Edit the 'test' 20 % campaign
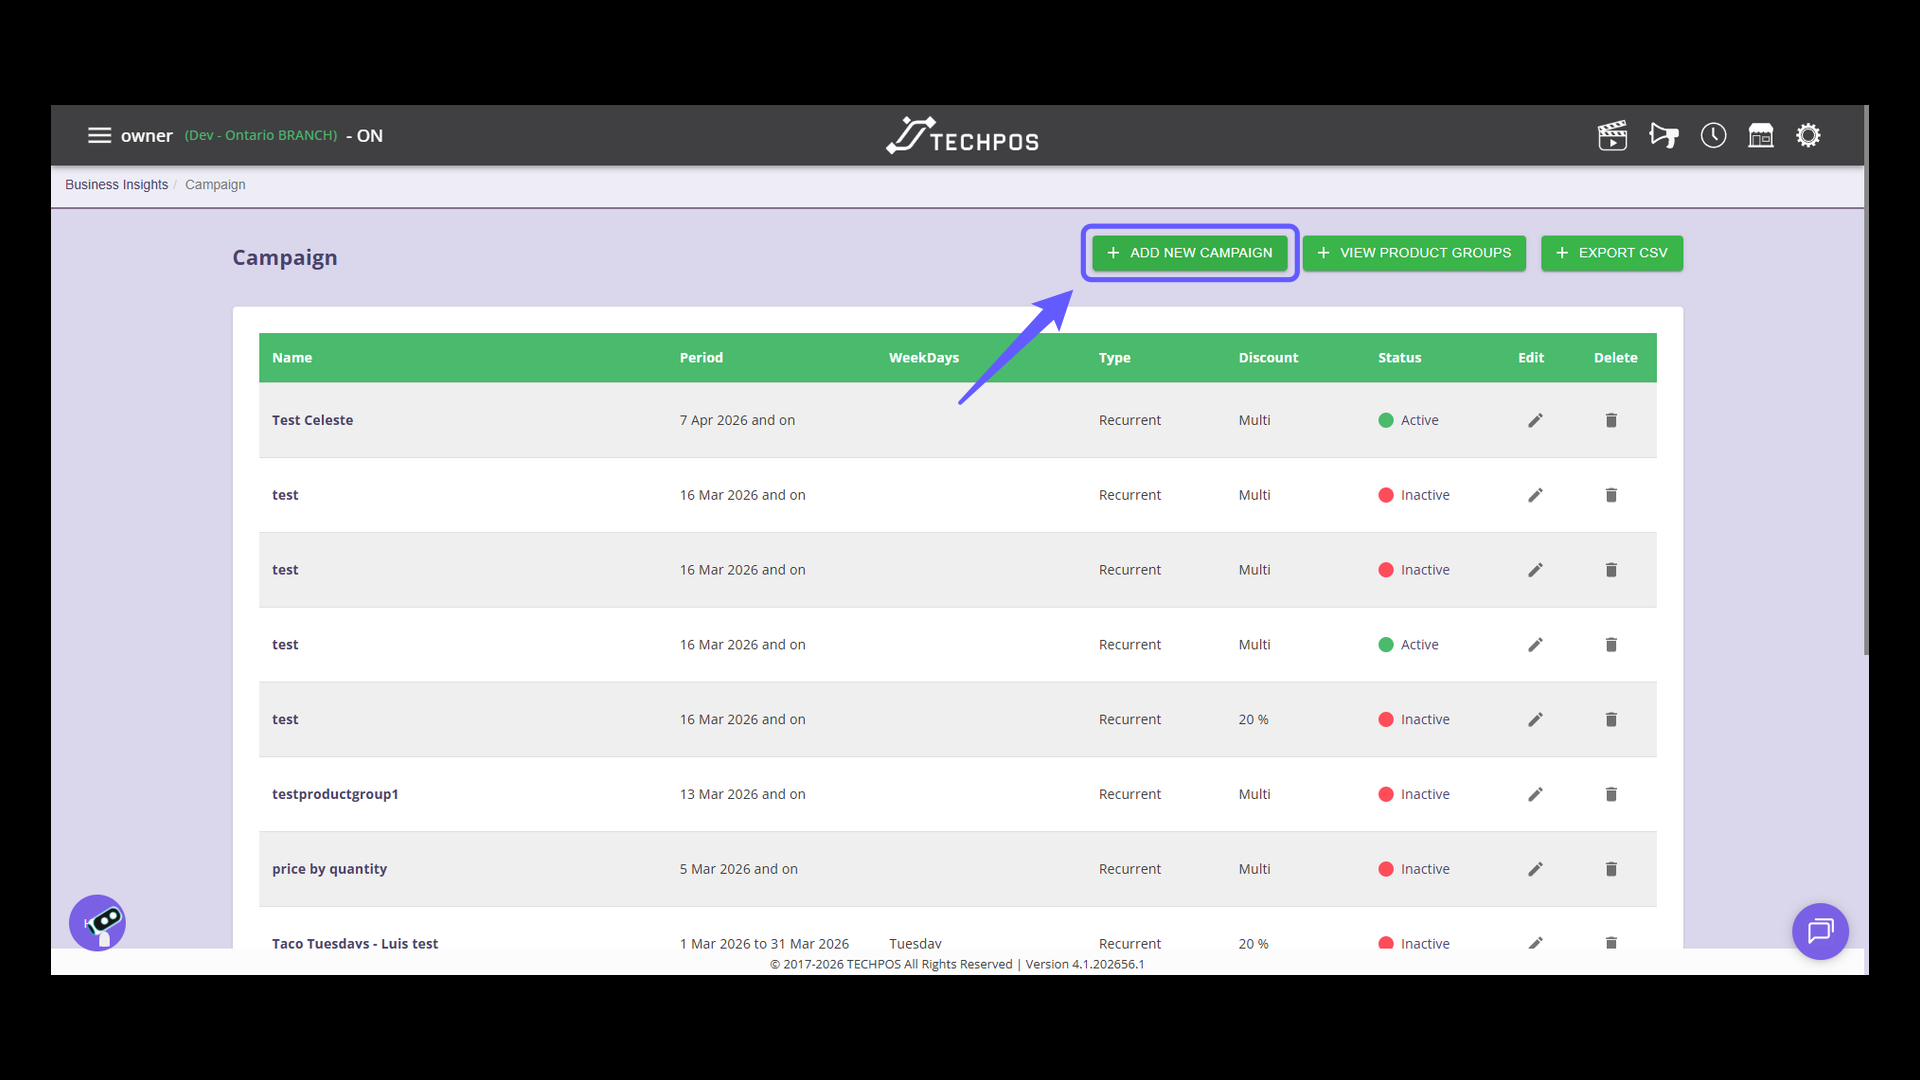The width and height of the screenshot is (1920, 1080). tap(1535, 720)
